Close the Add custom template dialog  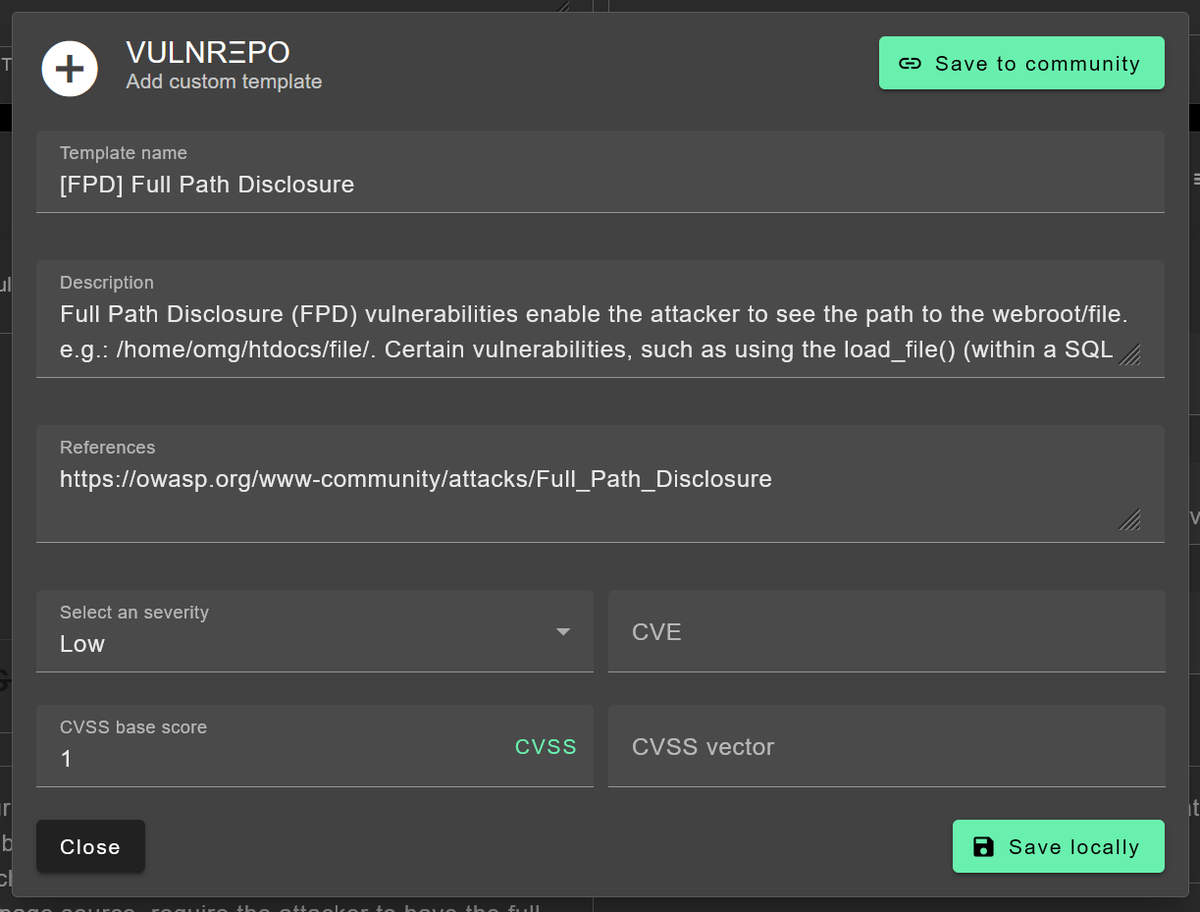pyautogui.click(x=90, y=847)
